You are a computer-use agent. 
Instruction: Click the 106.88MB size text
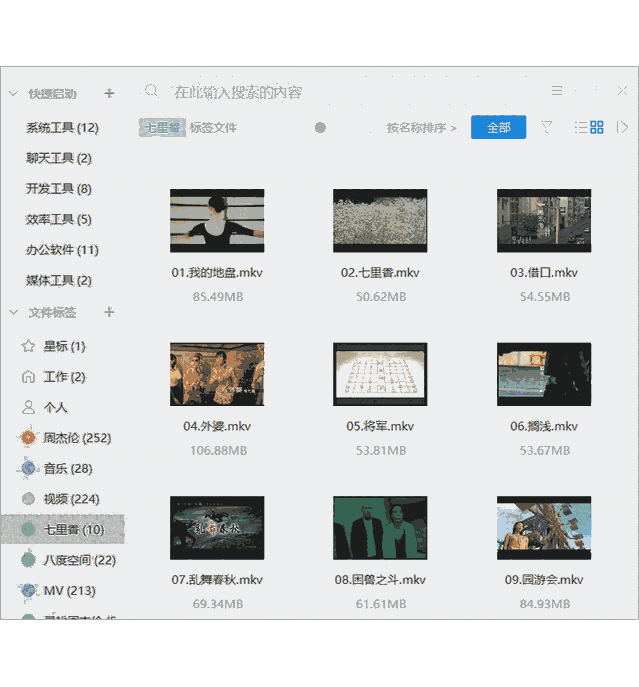(x=219, y=450)
